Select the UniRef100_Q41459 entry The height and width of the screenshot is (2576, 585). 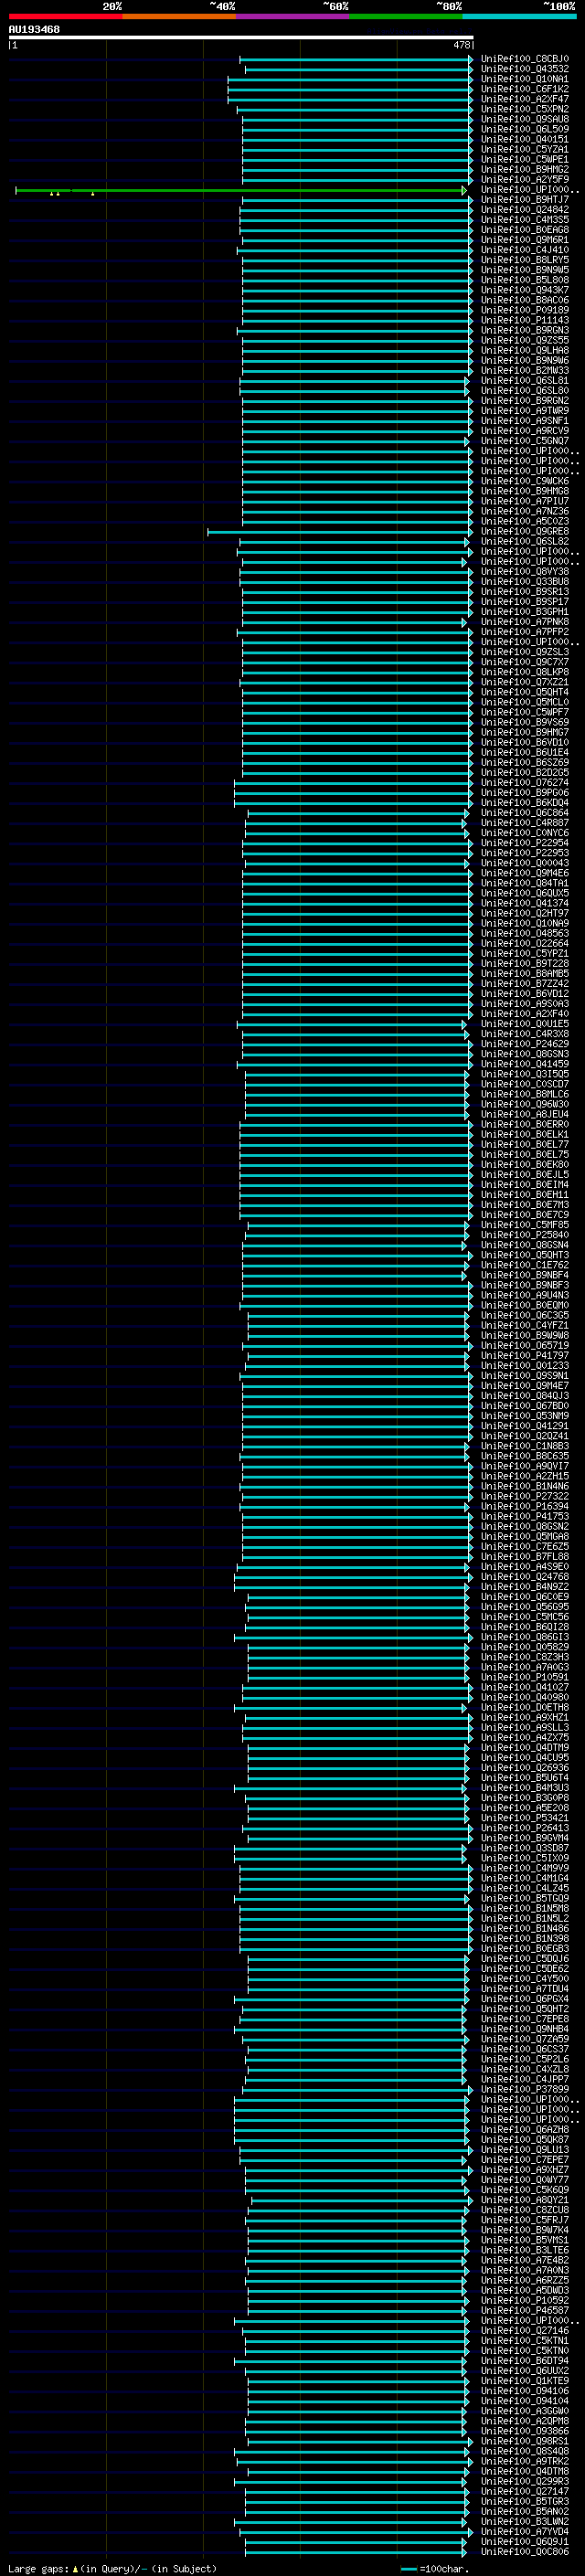tap(524, 1064)
